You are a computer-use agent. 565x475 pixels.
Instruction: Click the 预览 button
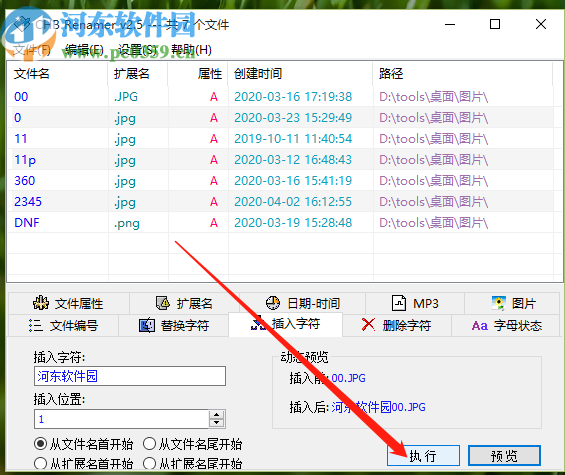504,456
